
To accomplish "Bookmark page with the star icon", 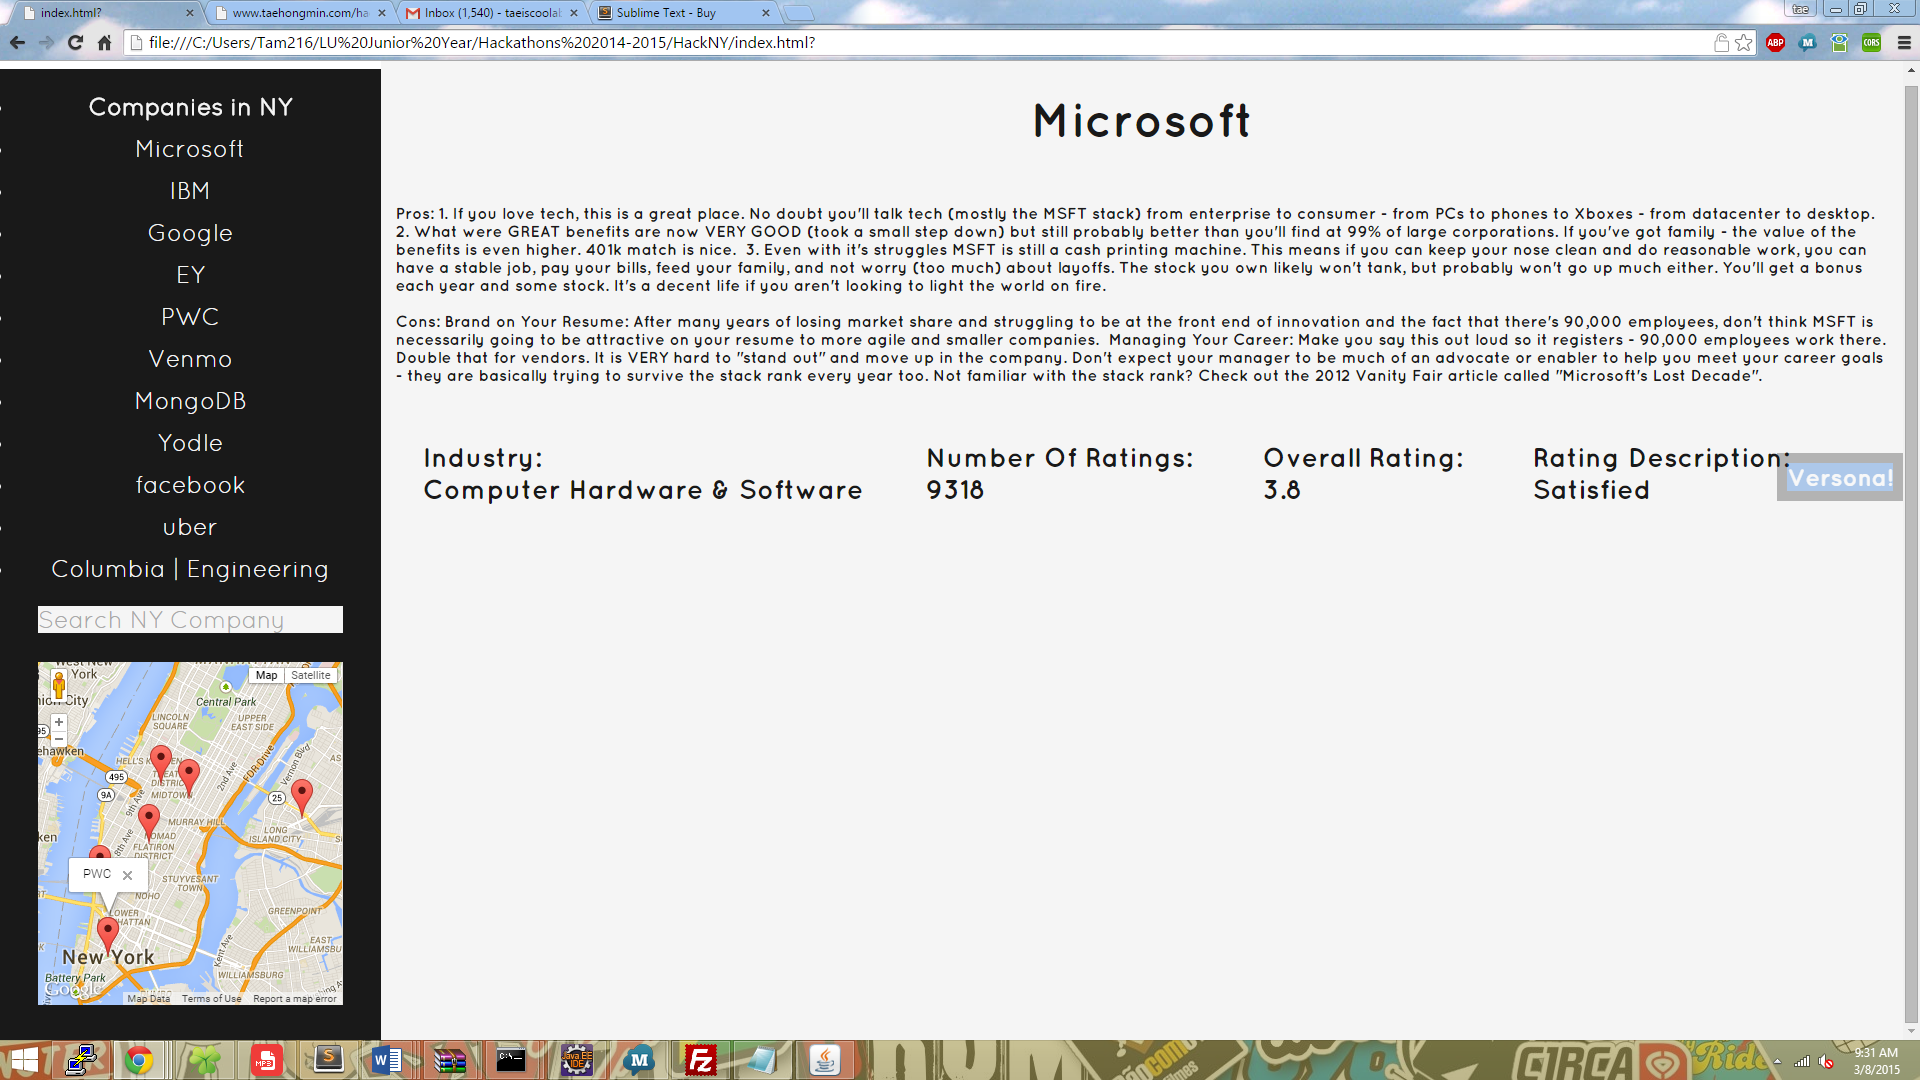I will 1744,43.
